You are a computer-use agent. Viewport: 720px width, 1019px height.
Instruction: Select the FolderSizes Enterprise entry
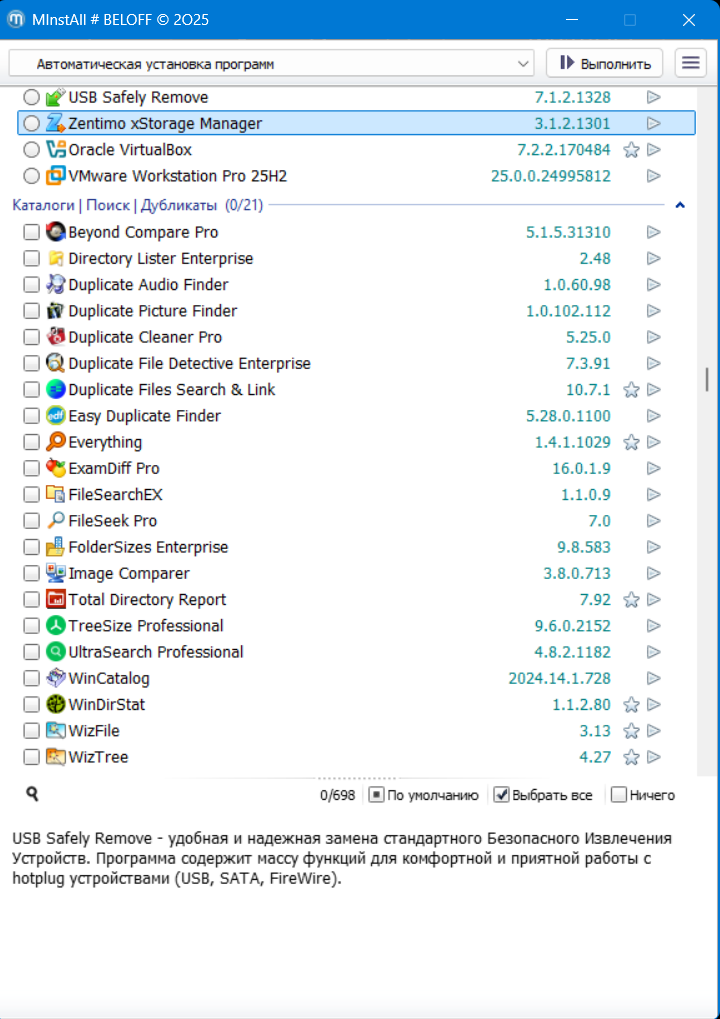click(148, 547)
